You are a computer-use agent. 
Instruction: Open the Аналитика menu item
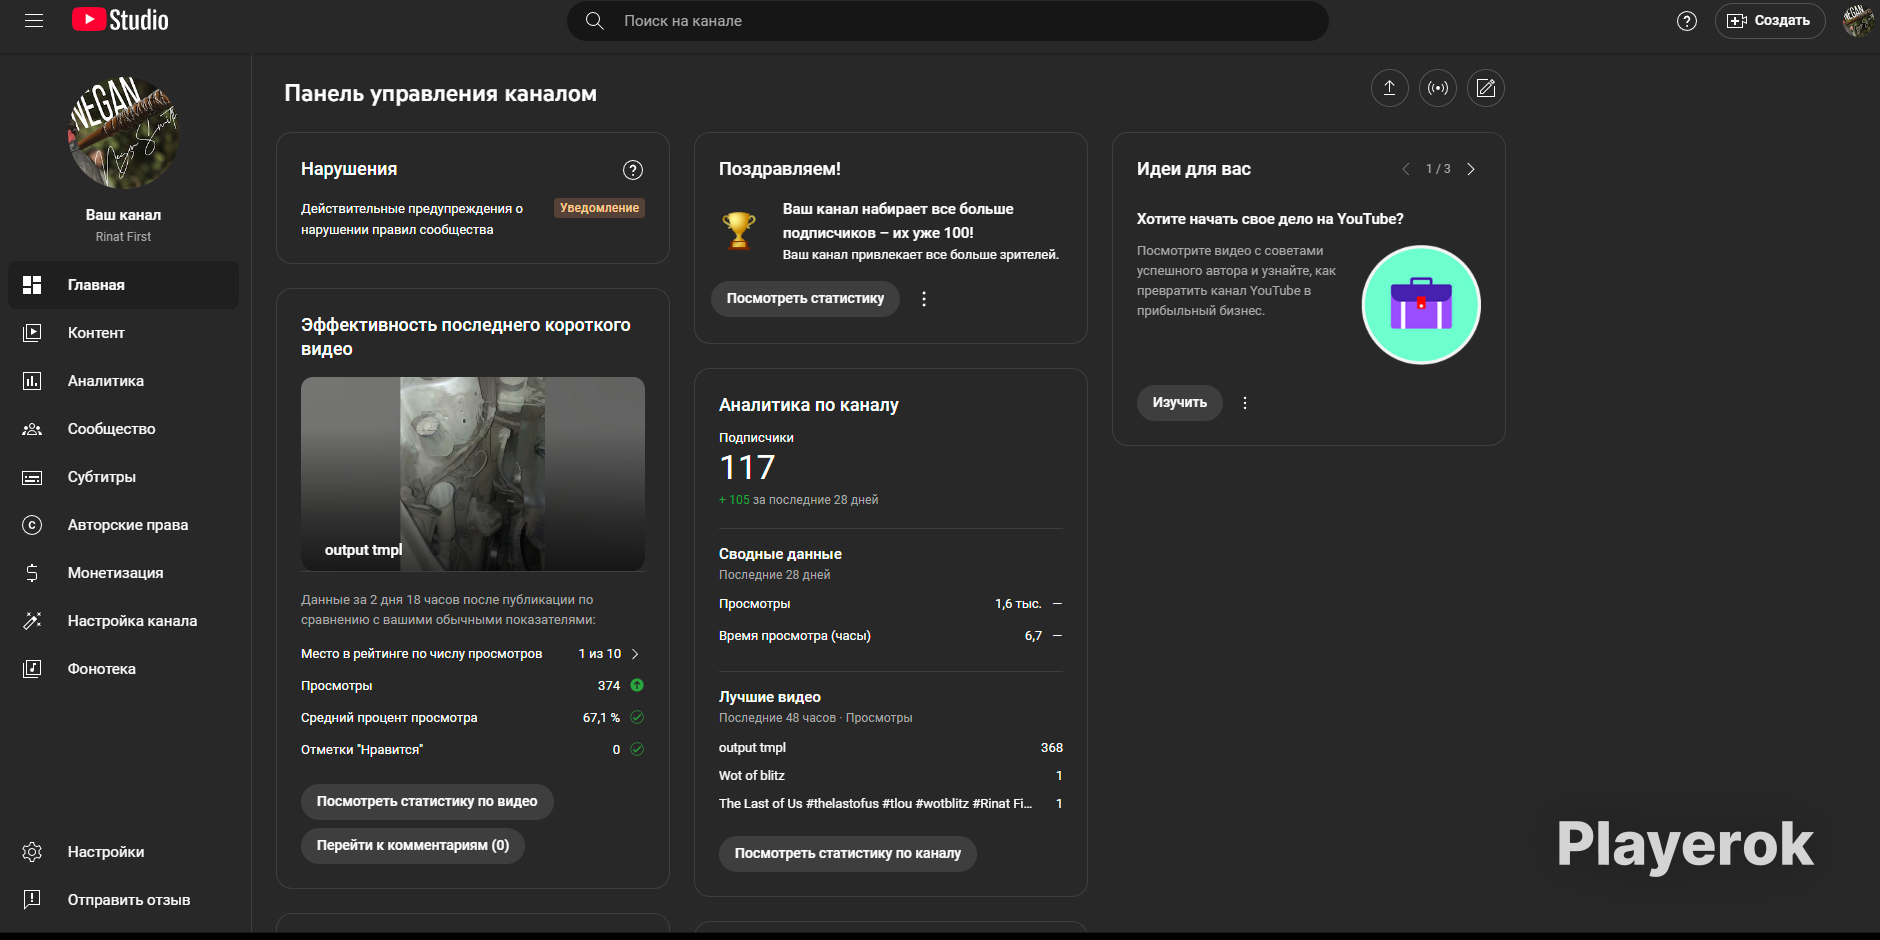tap(123, 381)
